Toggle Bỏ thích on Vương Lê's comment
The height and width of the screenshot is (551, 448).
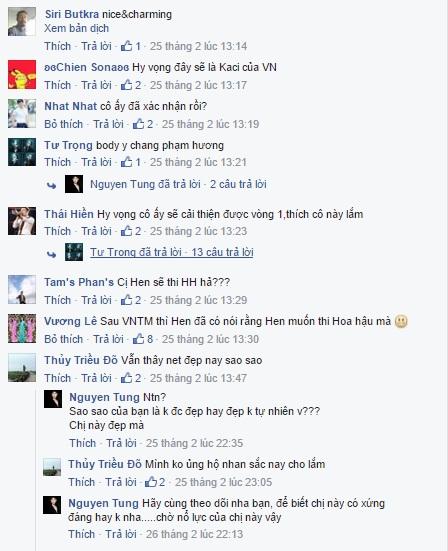(64, 339)
